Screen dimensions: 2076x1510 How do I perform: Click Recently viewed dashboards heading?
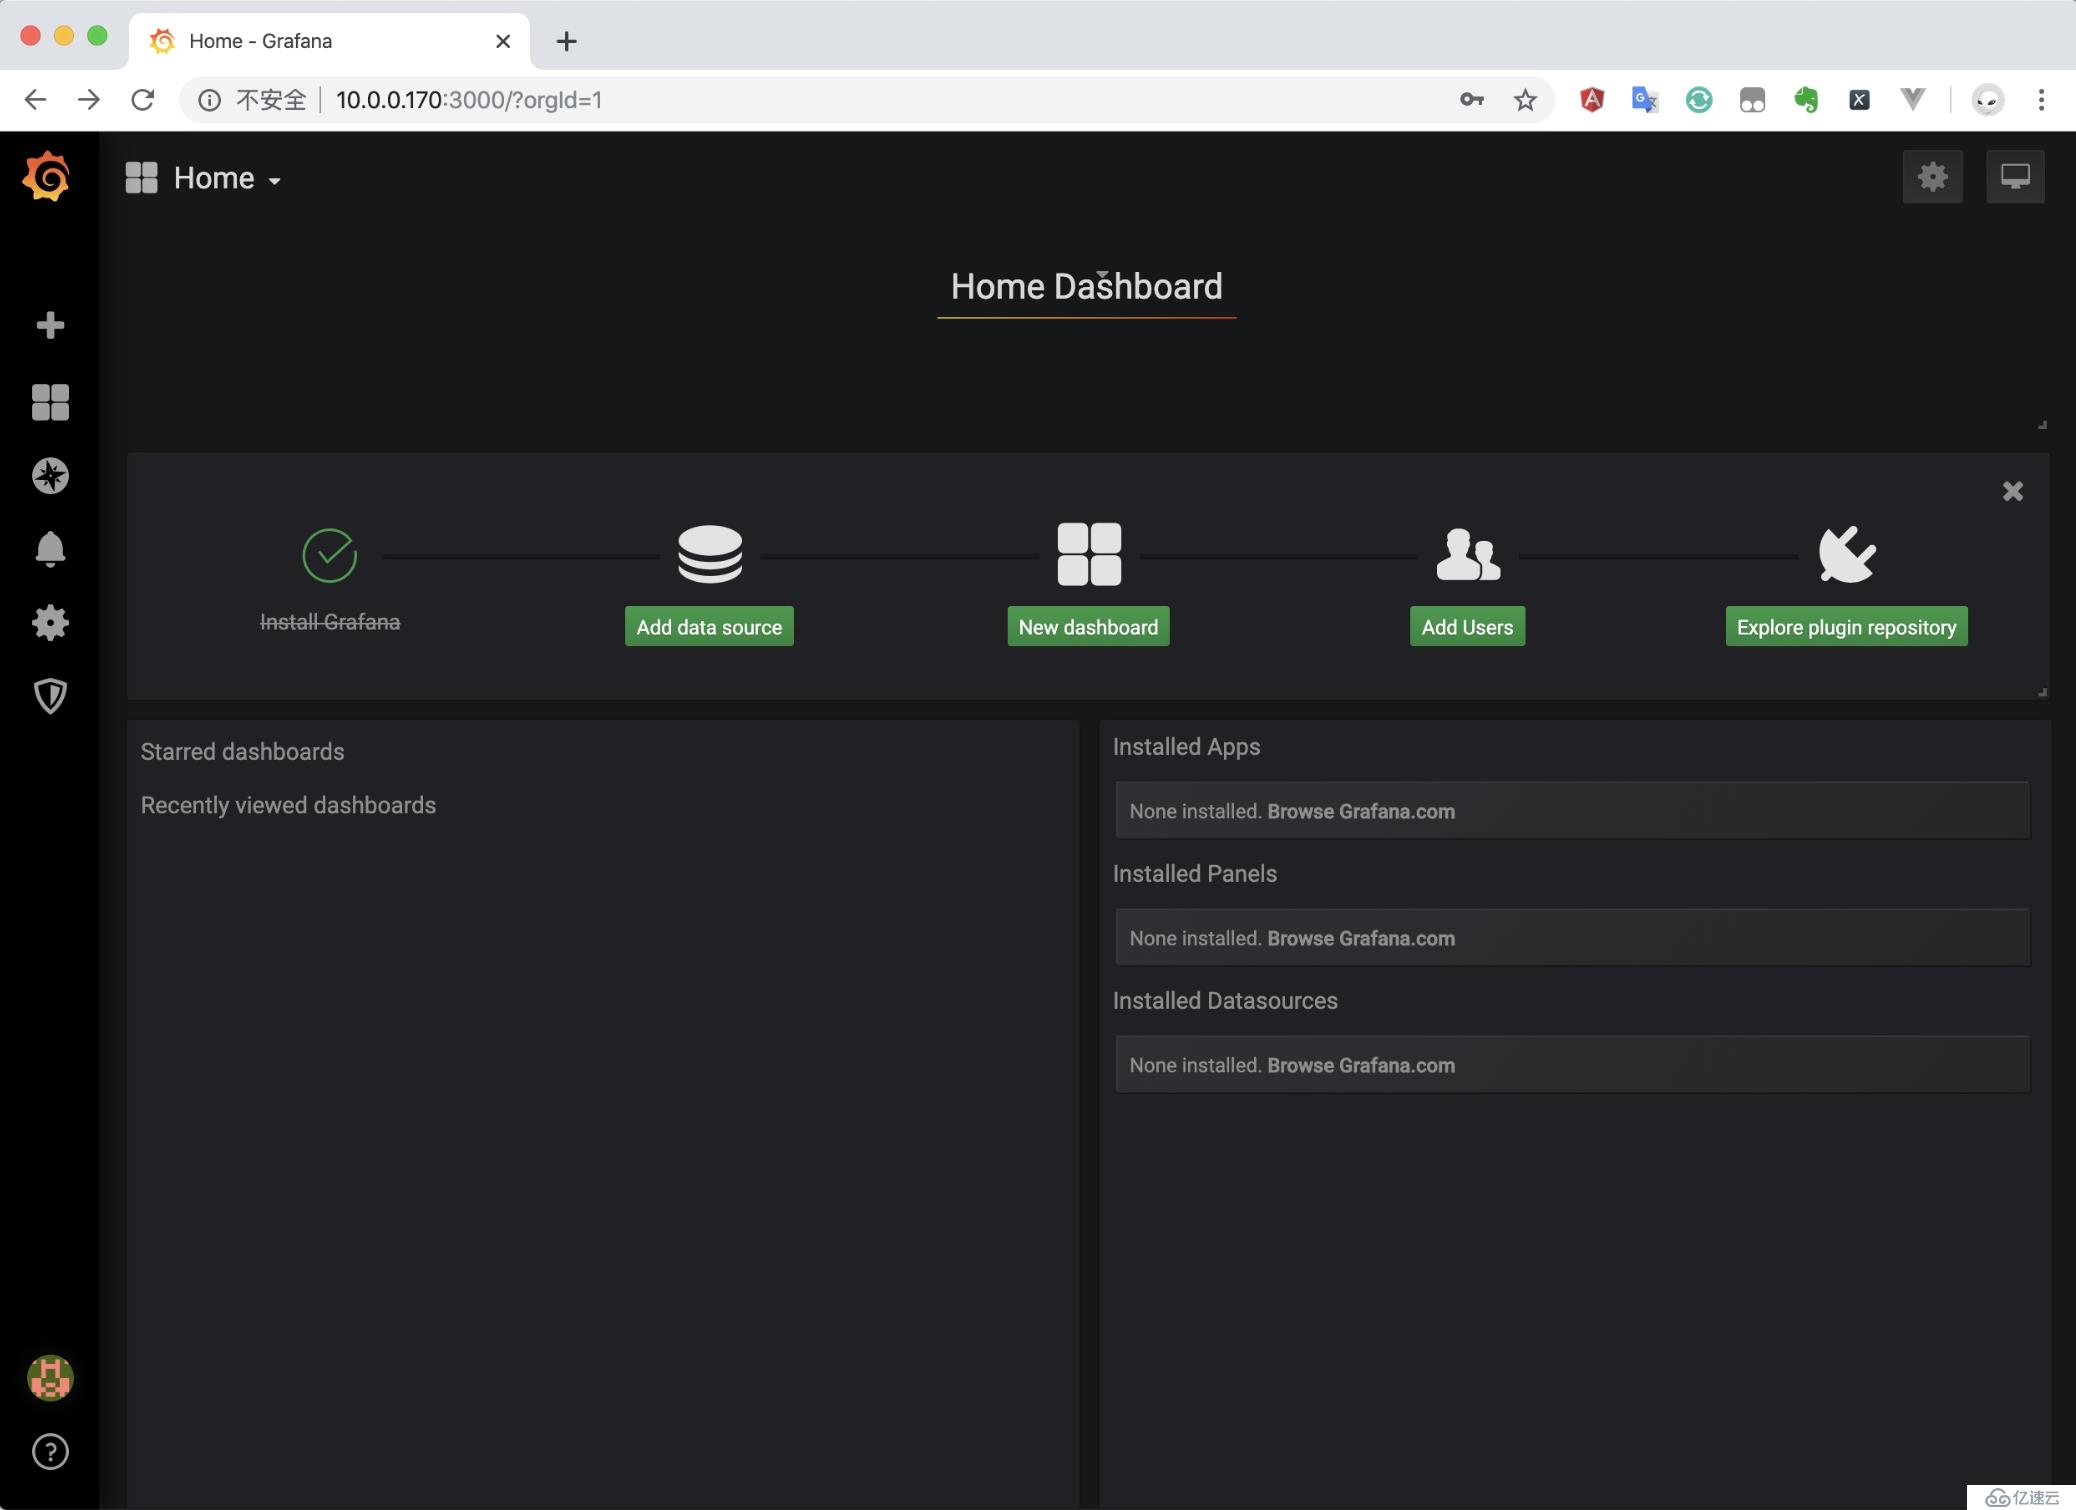288,805
